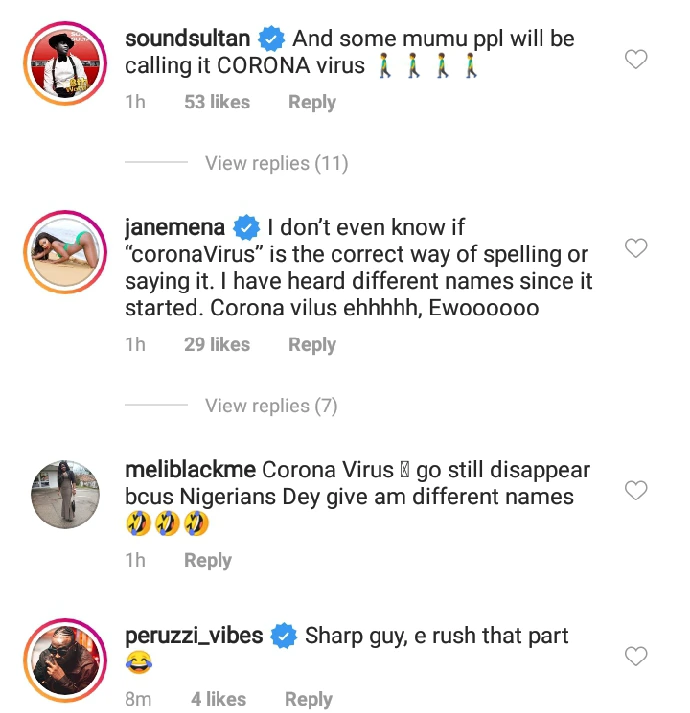This screenshot has height=713, width=690.
Task: Expand View replies (11)
Action: (276, 163)
